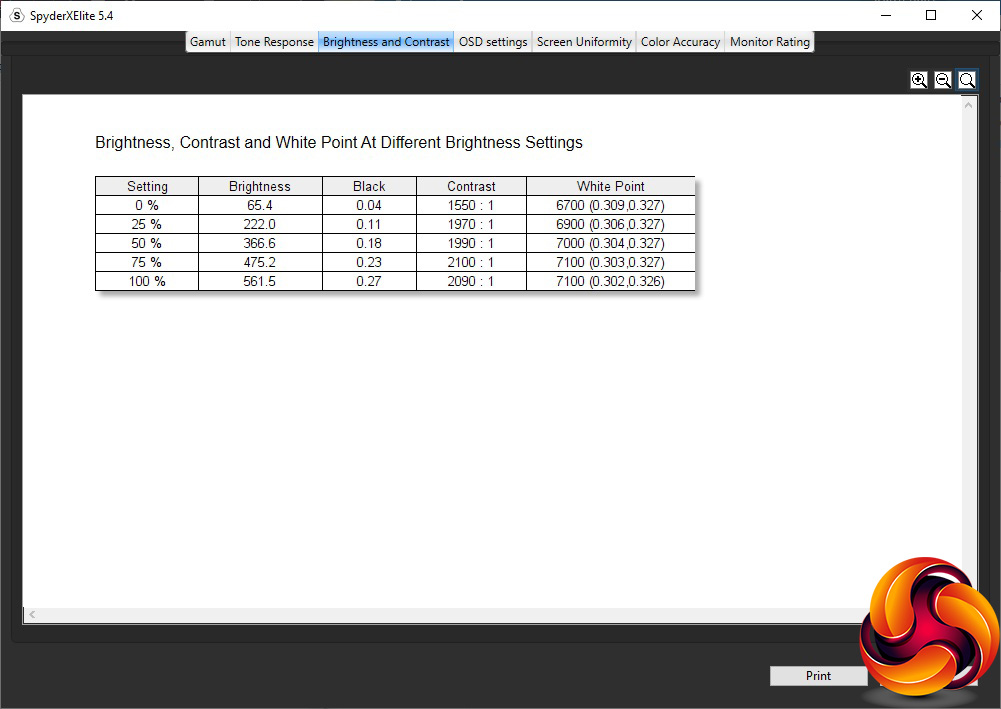Switch to the Screen Uniformity tab
1001x709 pixels.
[x=584, y=42]
